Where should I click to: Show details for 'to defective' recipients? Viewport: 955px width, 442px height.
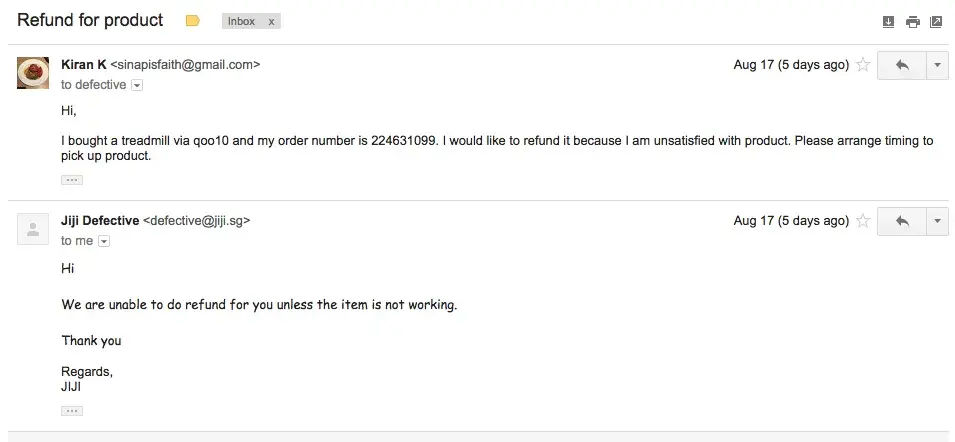tap(137, 86)
